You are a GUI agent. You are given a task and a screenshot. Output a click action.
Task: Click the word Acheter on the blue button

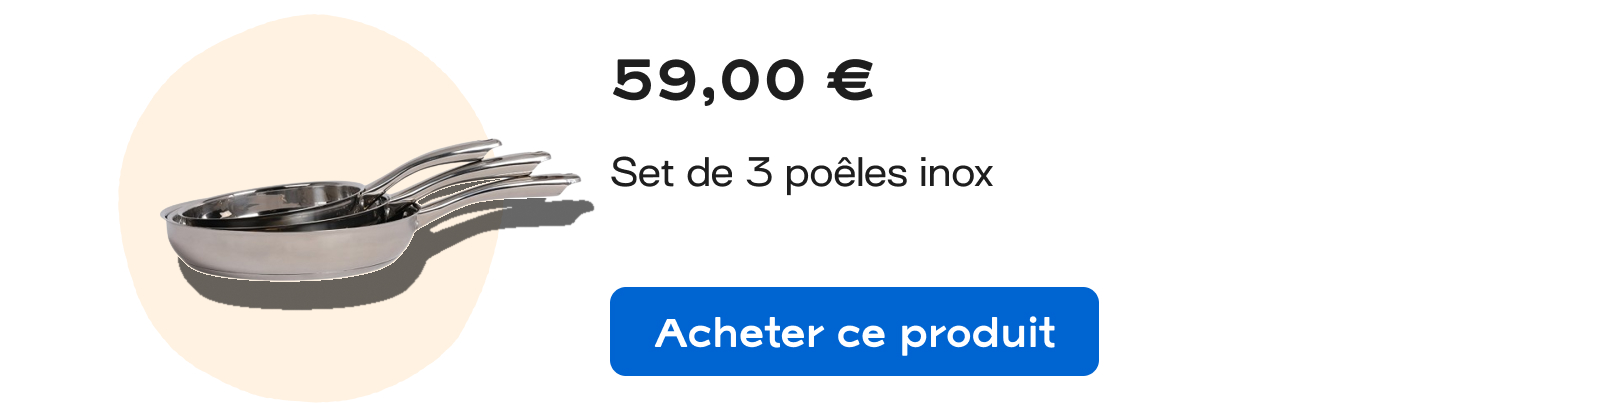739,332
